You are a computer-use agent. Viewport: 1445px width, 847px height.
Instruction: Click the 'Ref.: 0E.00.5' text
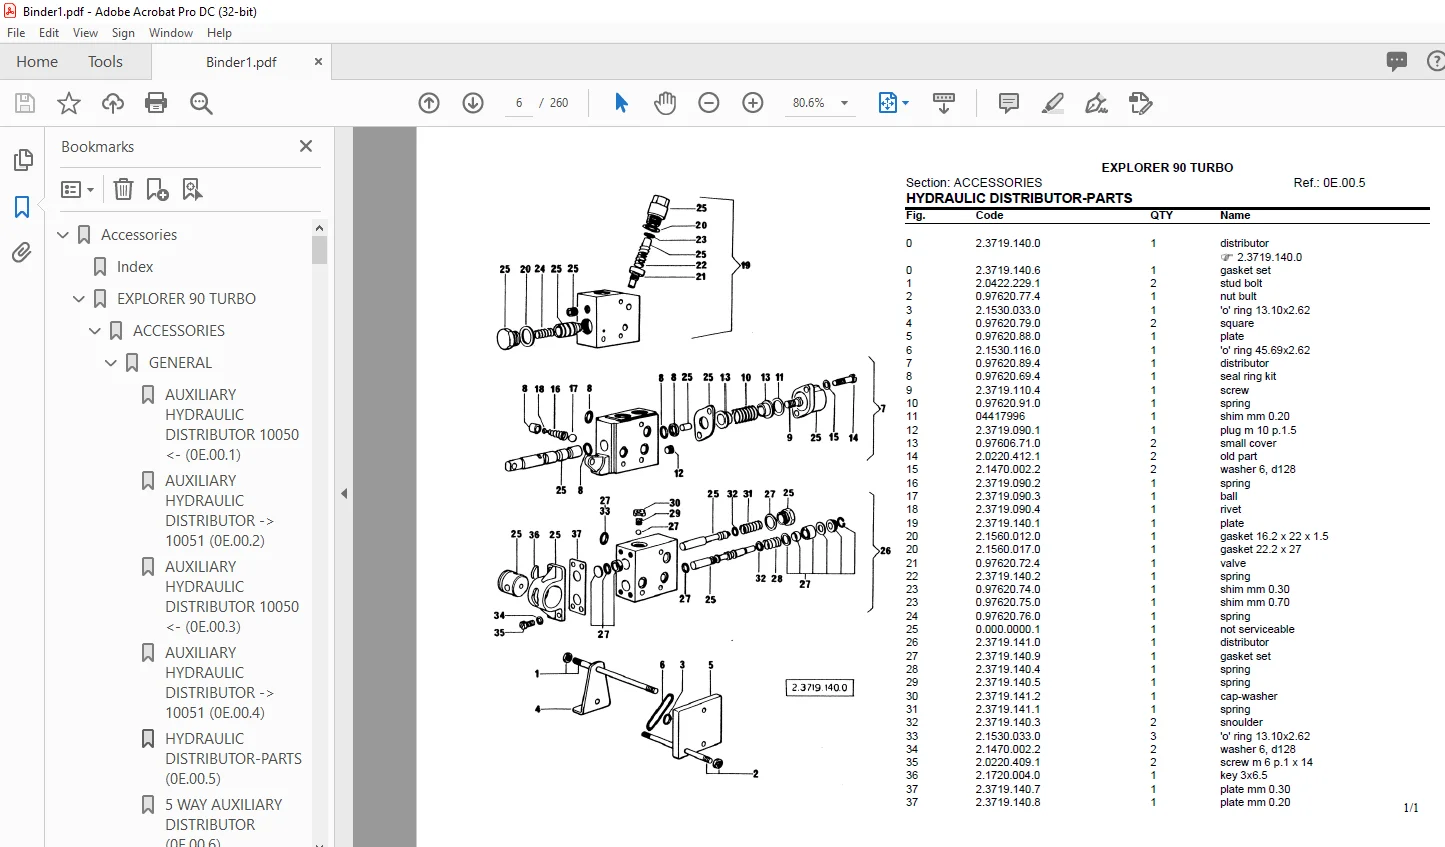[x=1329, y=183]
